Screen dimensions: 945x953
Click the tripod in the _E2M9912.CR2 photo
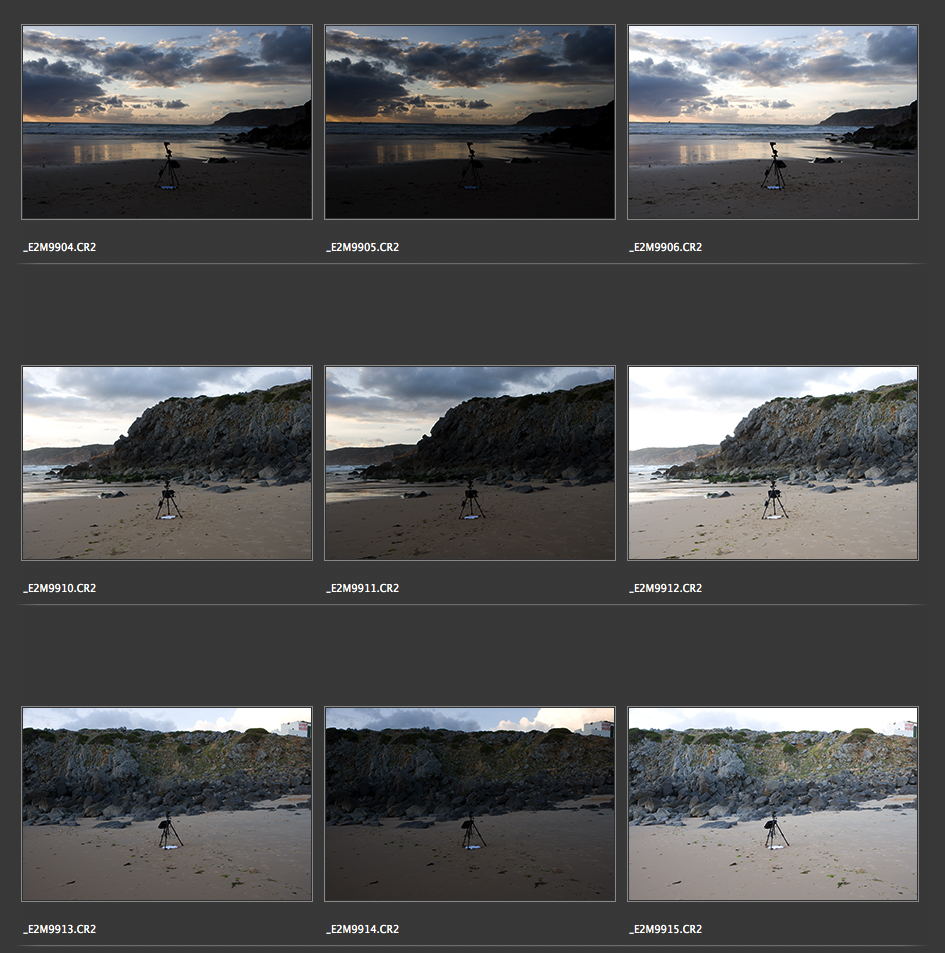[773, 500]
